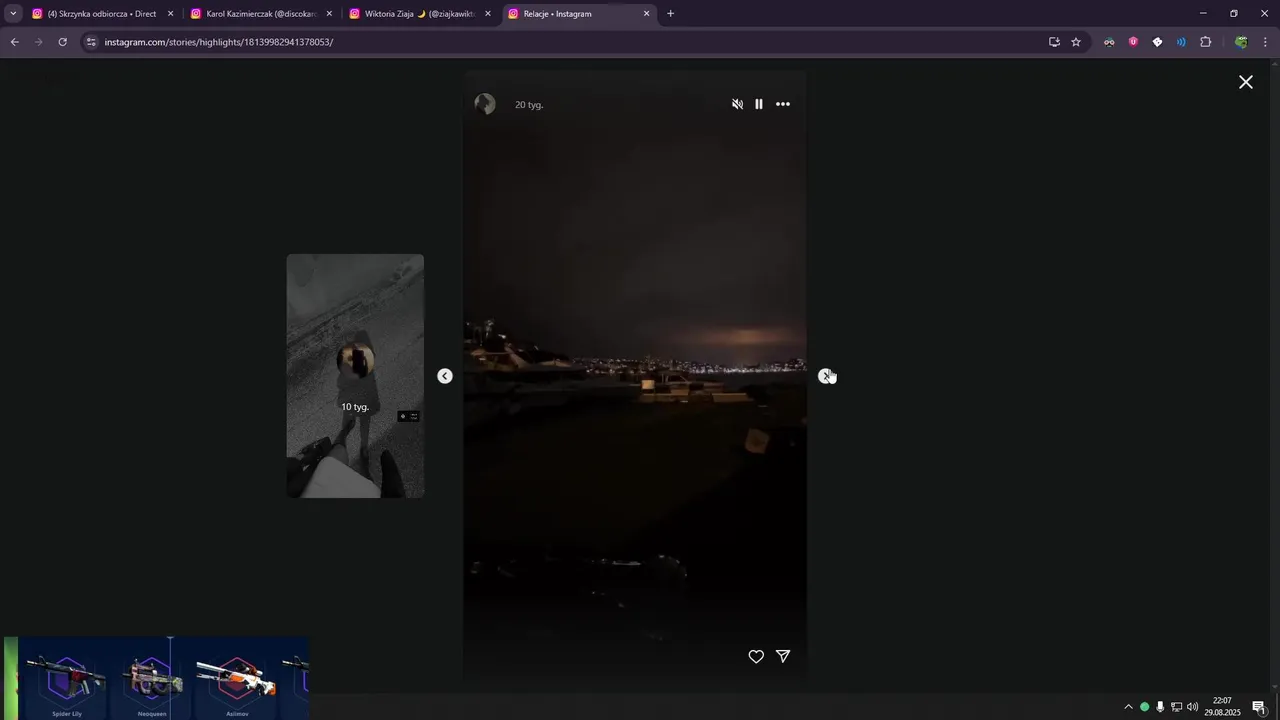
Task: Open the Windows notification center
Action: point(1259,707)
